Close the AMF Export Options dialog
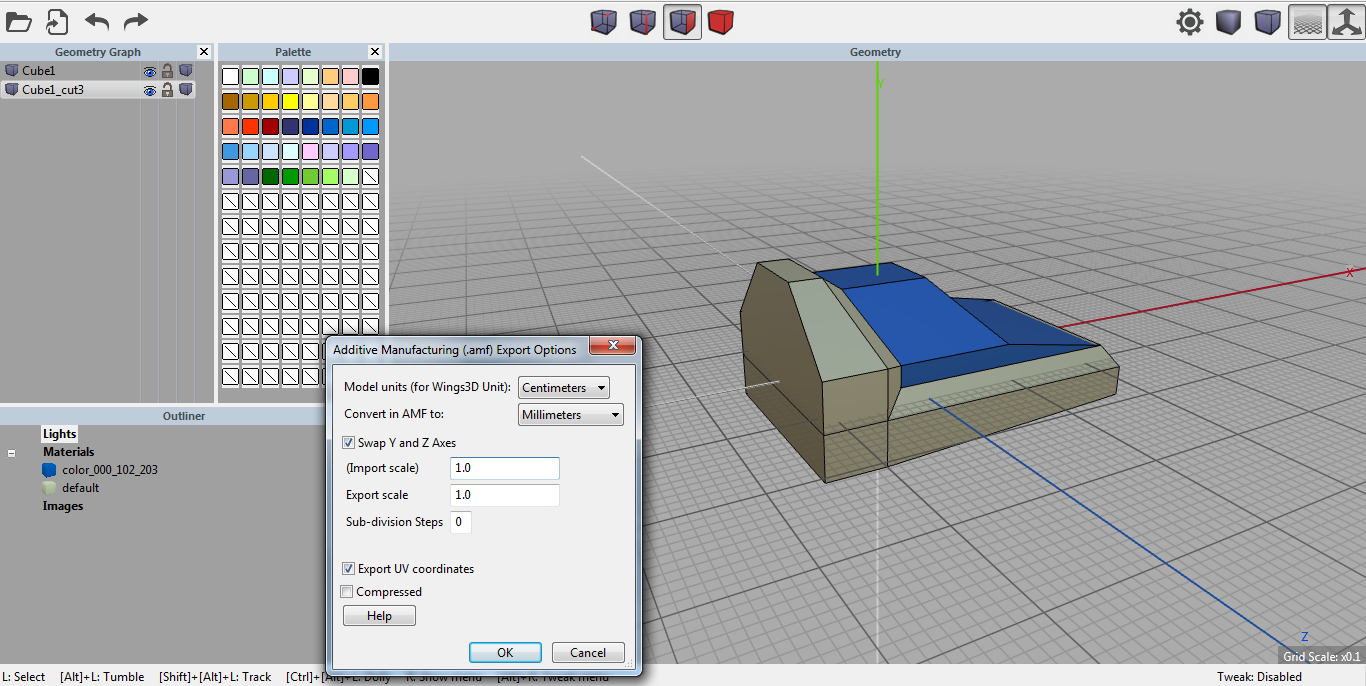 pos(612,346)
